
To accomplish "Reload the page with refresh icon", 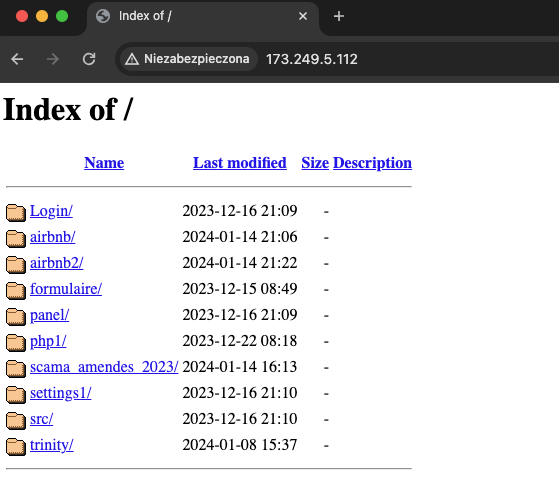I will (x=89, y=59).
